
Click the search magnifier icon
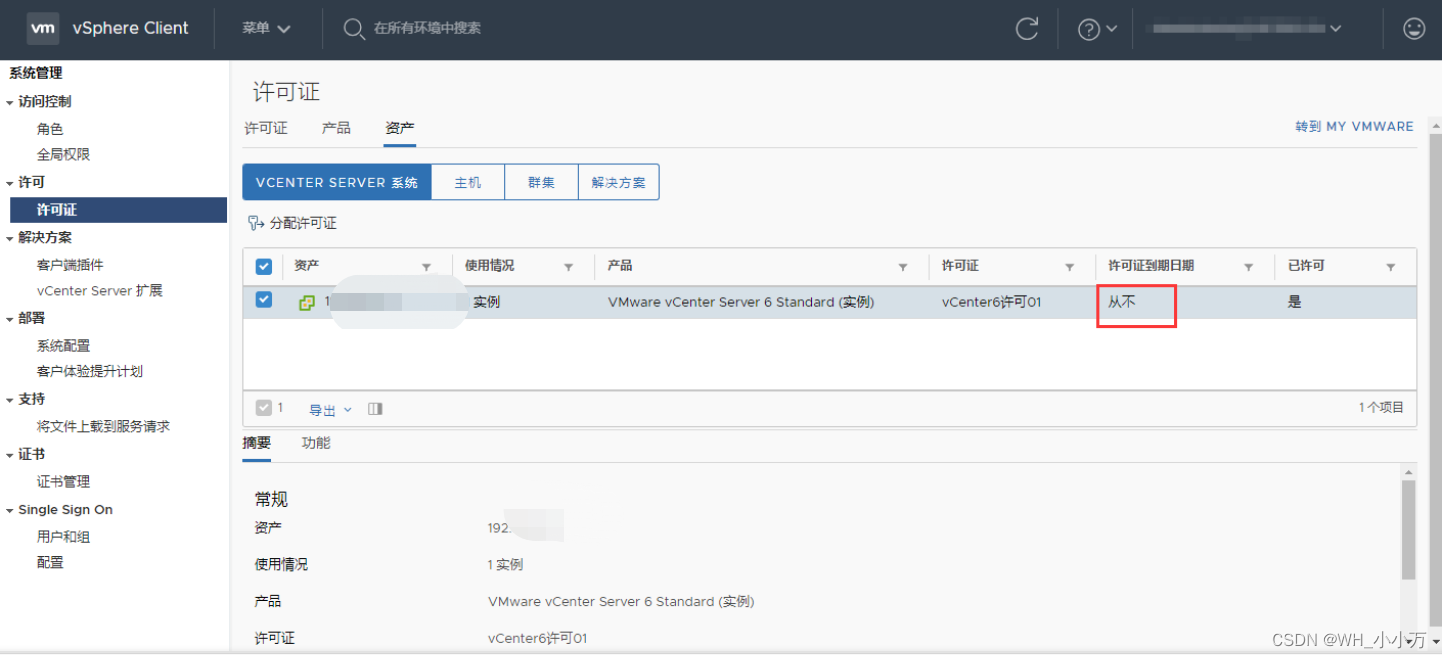(x=353, y=29)
